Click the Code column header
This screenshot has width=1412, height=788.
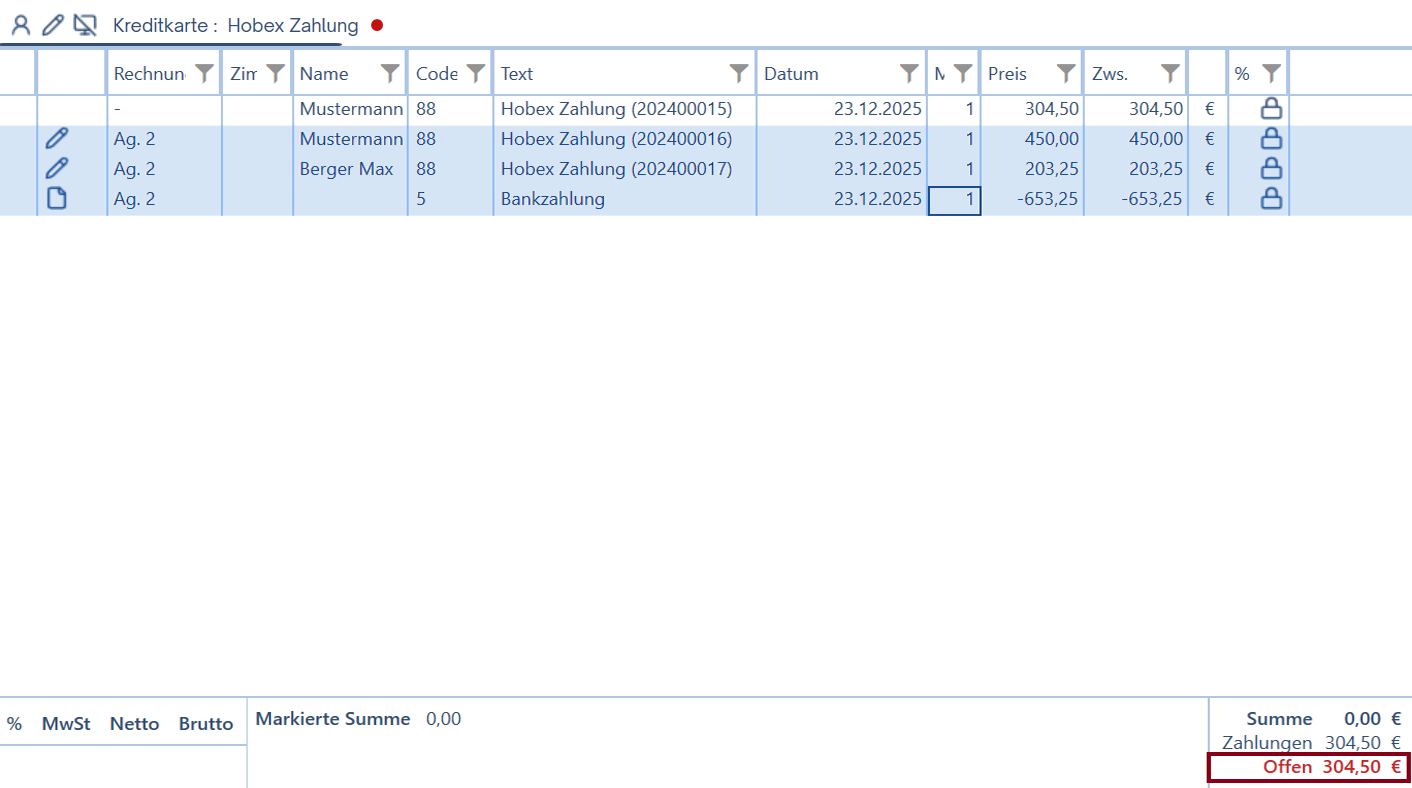click(x=436, y=73)
